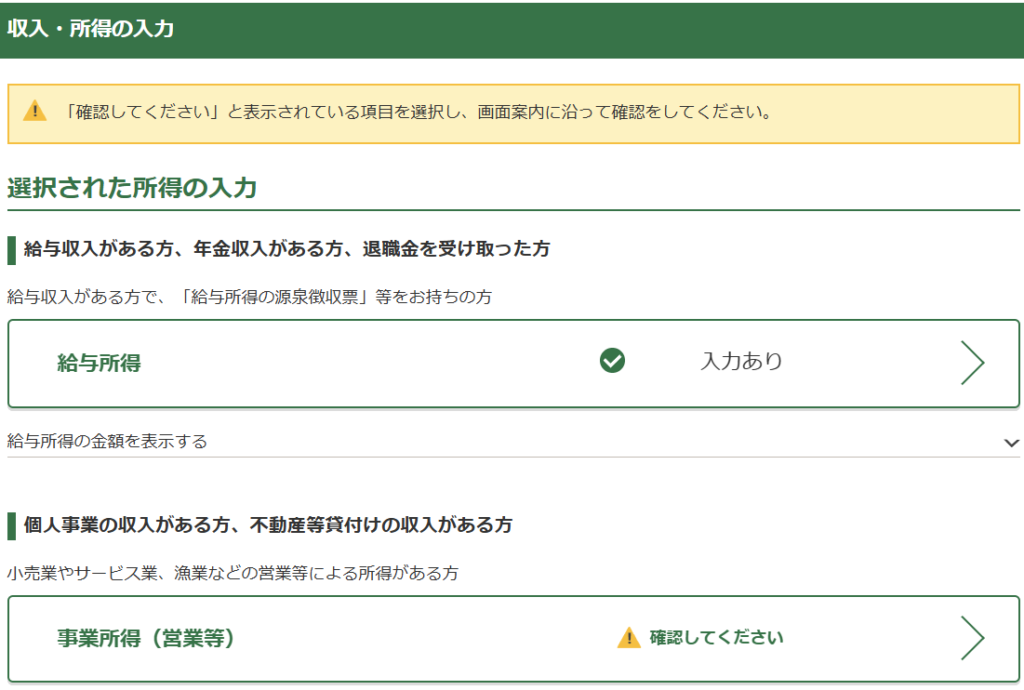
Task: Click warning triangle icon next to 確認してください label
Action: [628, 637]
